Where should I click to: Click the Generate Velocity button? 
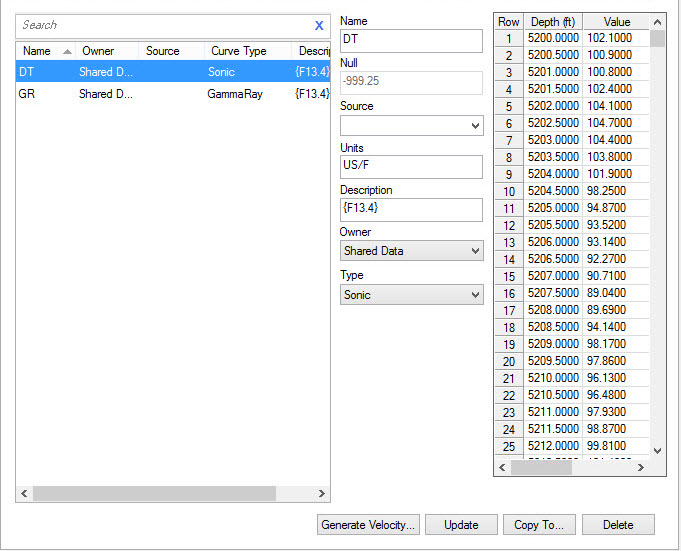click(367, 525)
